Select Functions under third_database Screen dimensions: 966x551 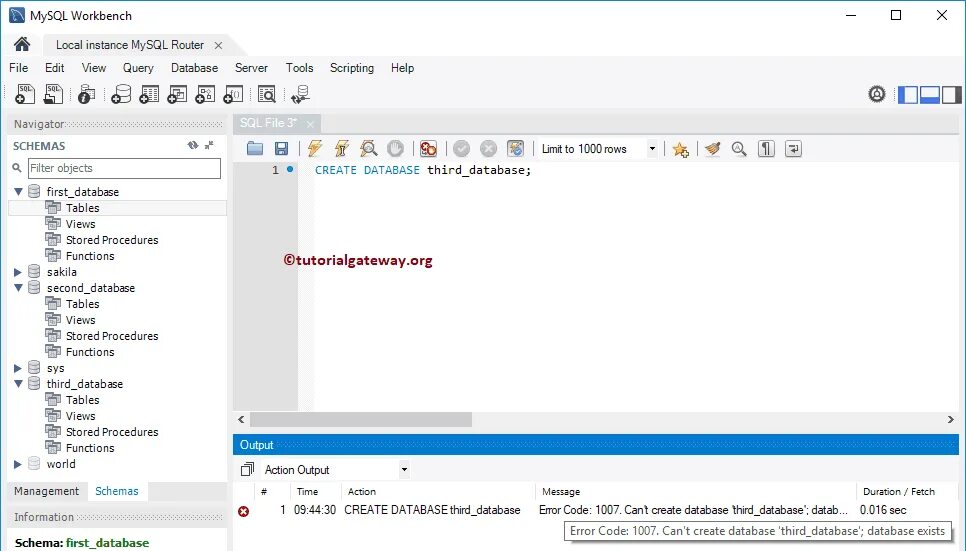pos(90,448)
